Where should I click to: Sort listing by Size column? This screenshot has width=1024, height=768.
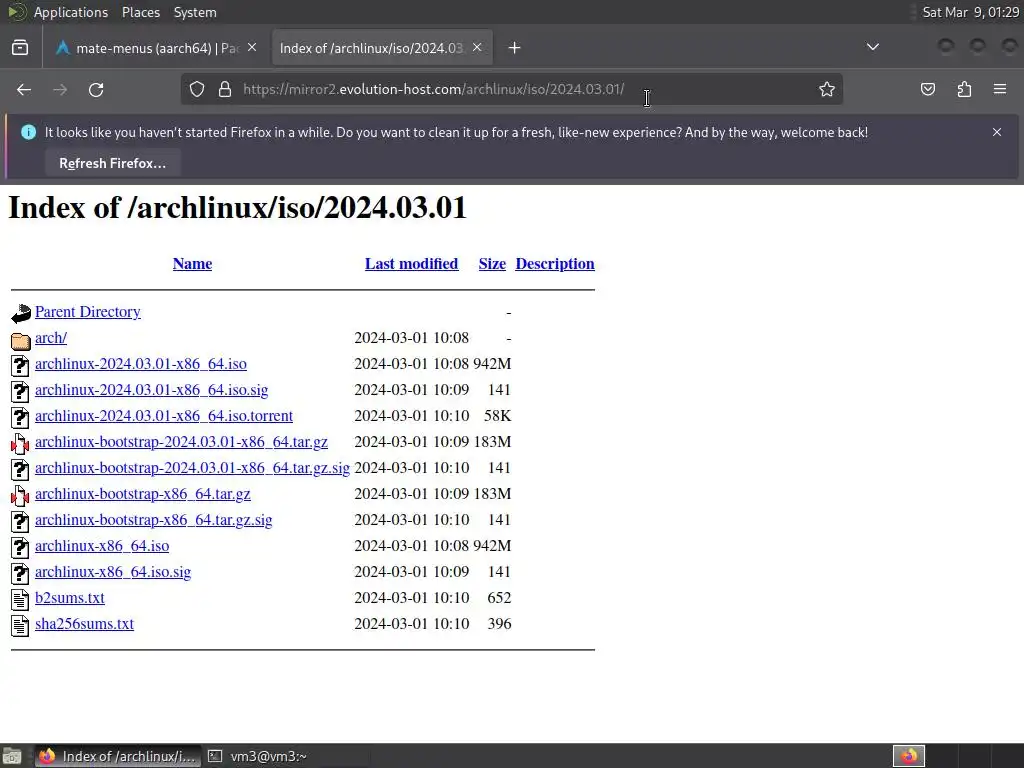(x=492, y=264)
